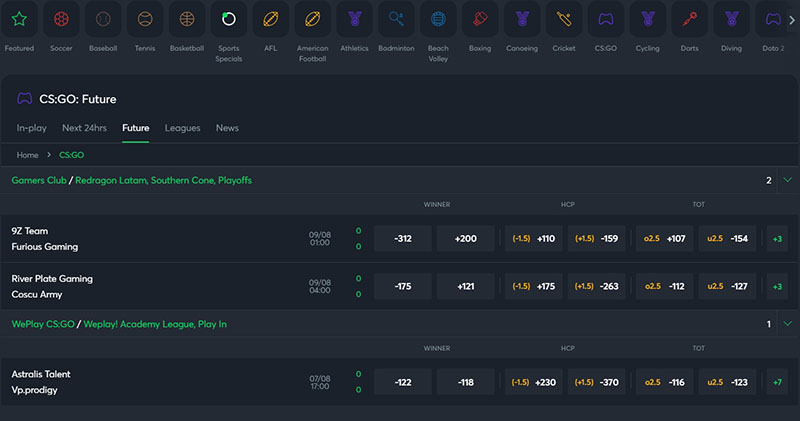Switch to the In-play tab
The width and height of the screenshot is (800, 421).
coord(32,128)
